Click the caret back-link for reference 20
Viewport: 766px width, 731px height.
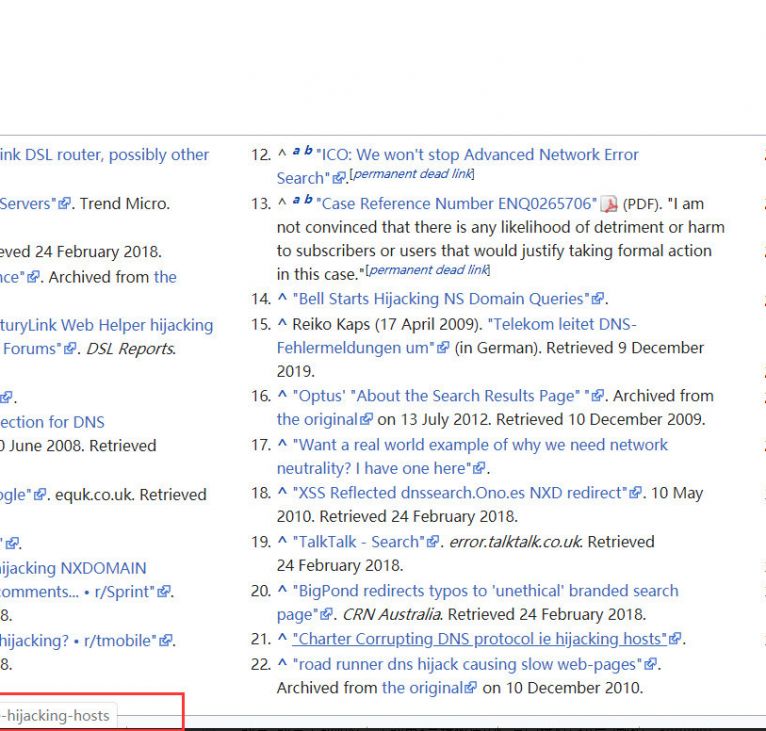click(283, 590)
